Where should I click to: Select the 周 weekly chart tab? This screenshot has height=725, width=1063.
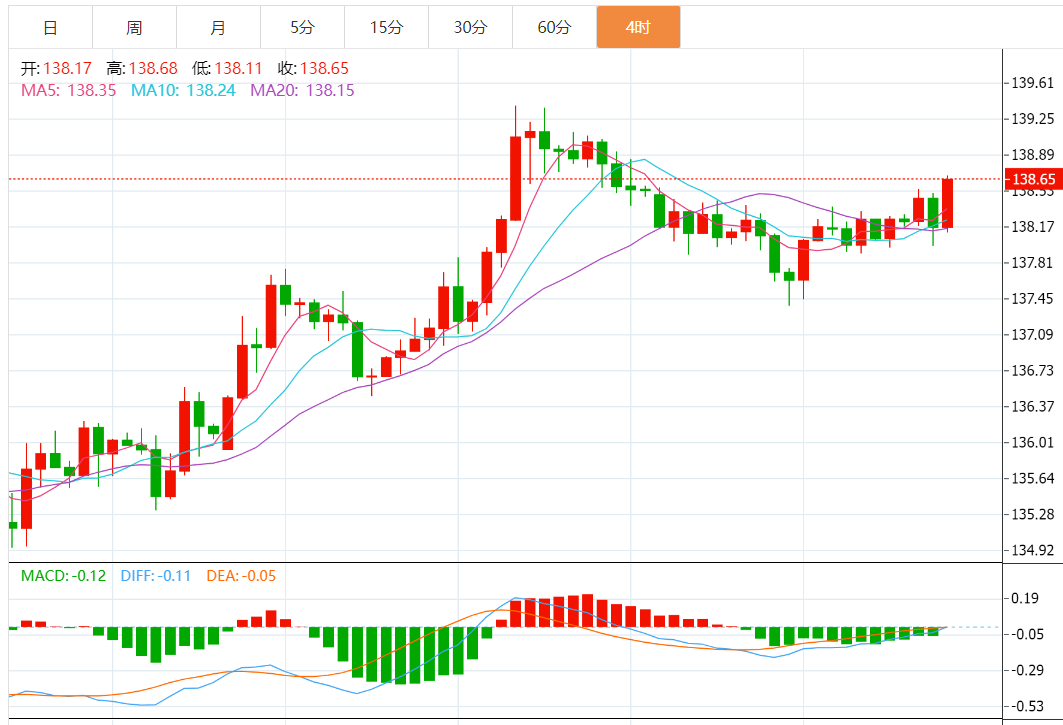[x=134, y=27]
